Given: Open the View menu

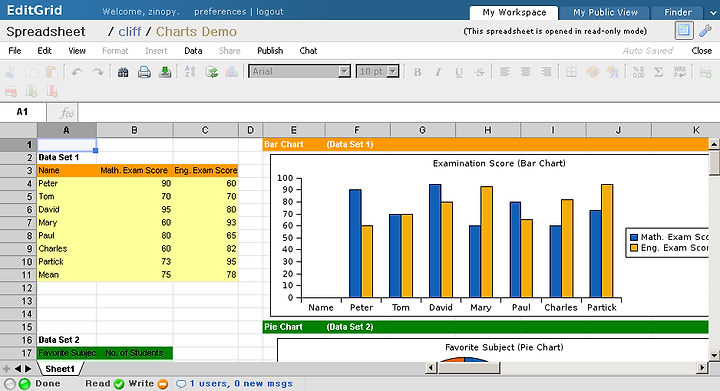Looking at the screenshot, I should pos(77,50).
